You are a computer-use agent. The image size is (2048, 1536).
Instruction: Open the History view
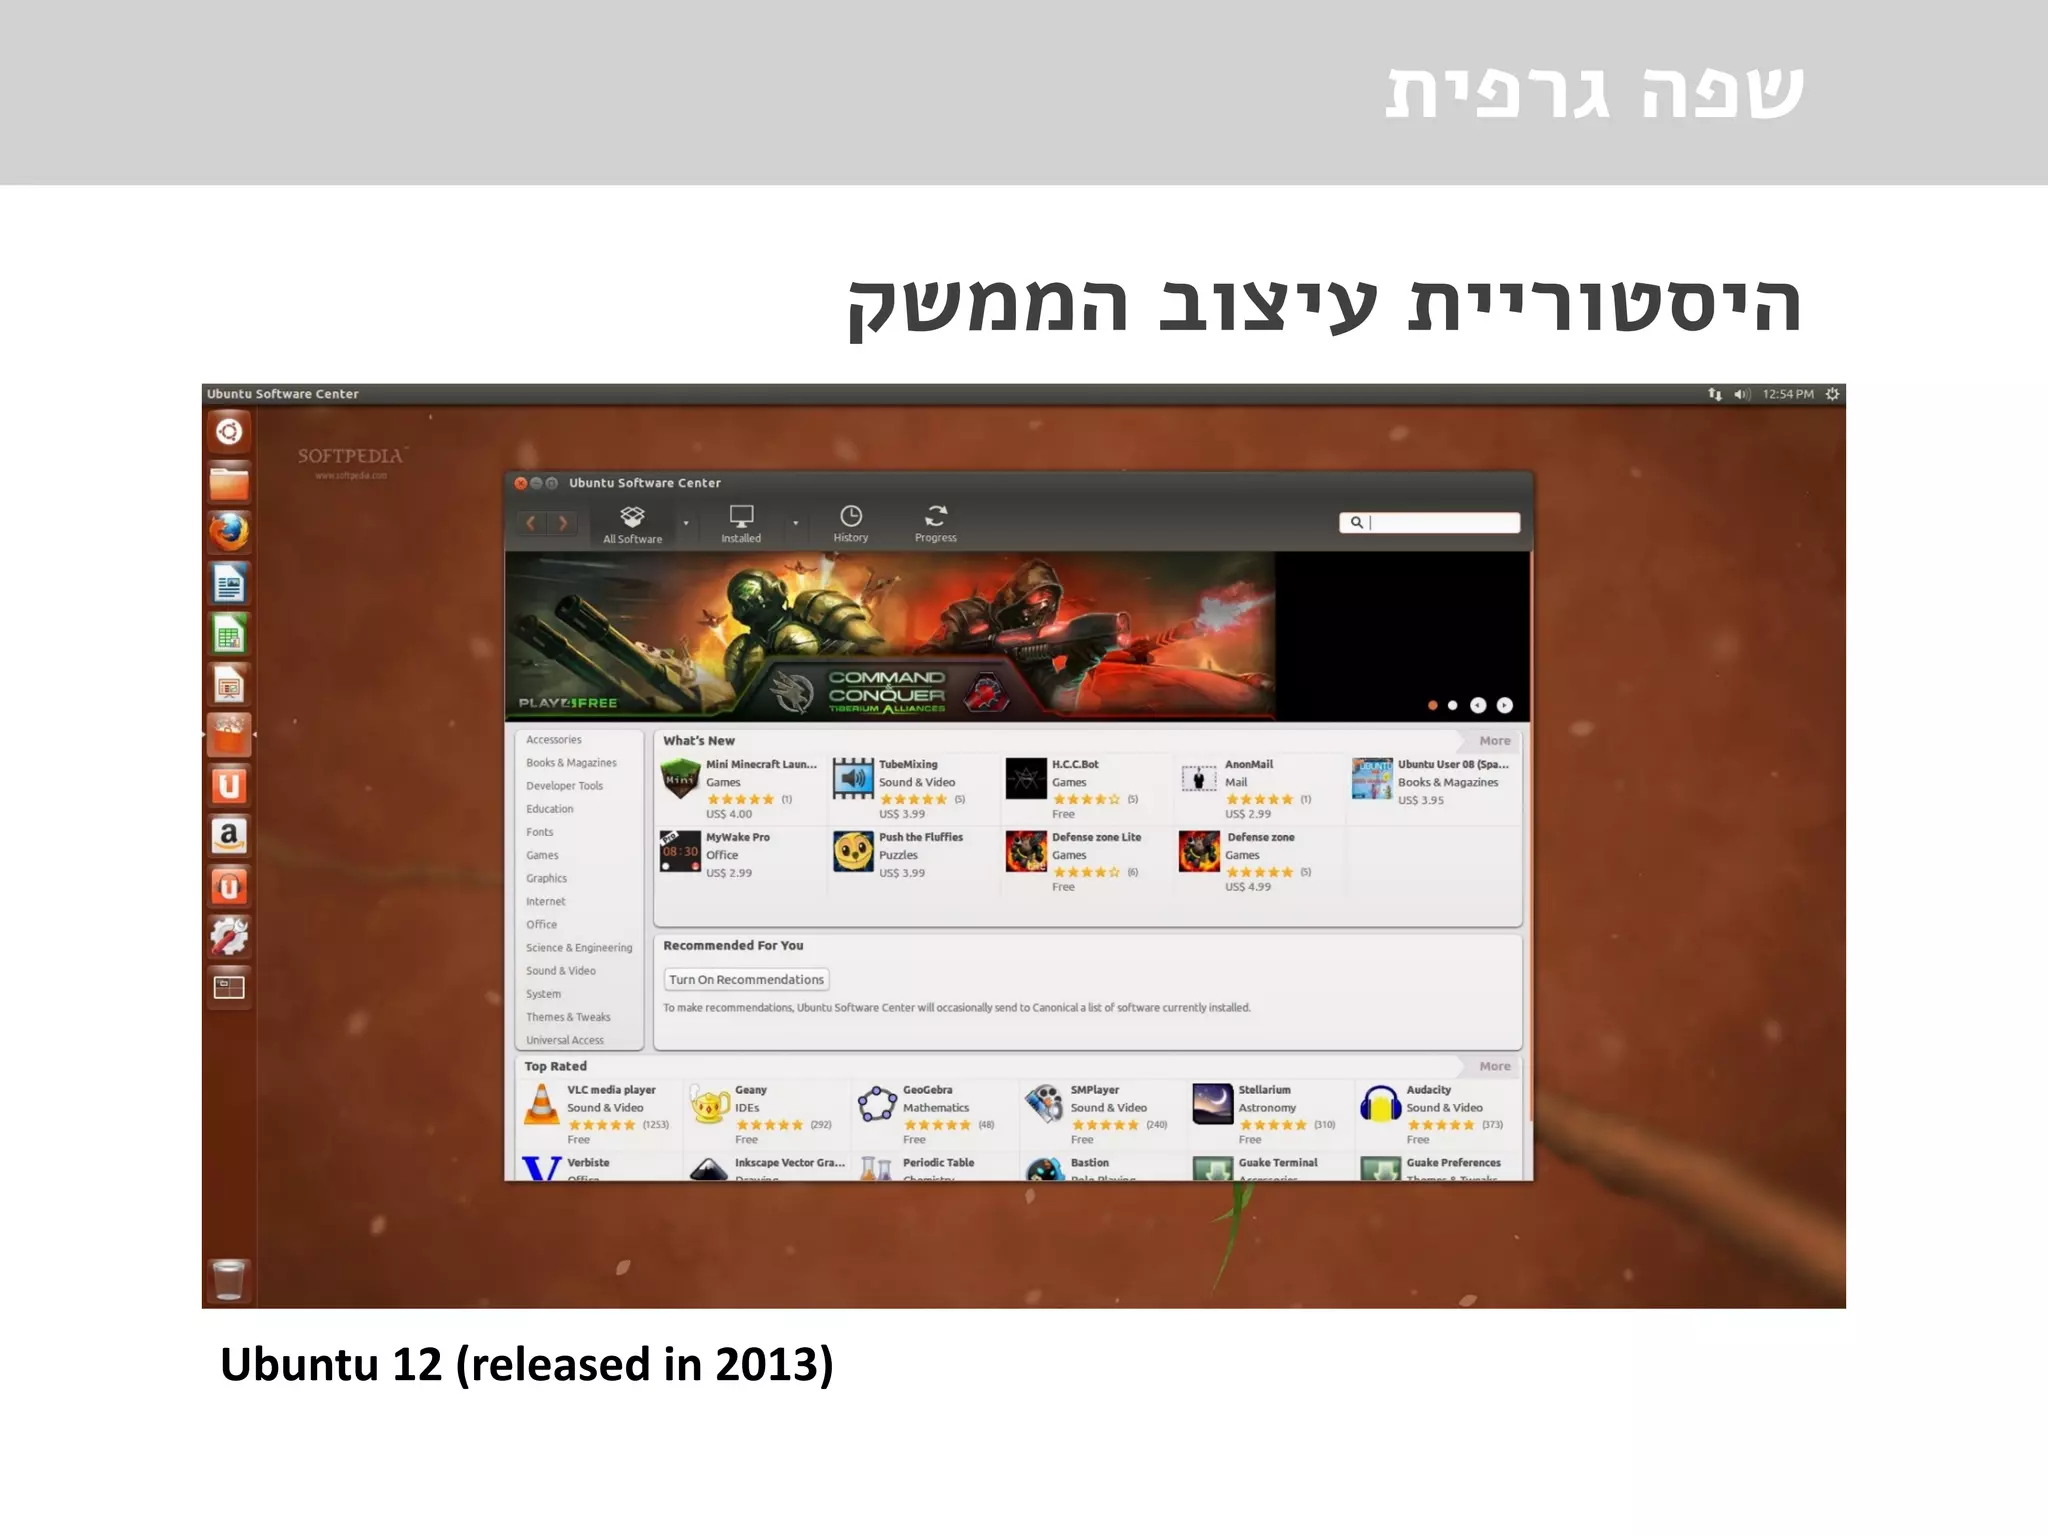pos(851,525)
